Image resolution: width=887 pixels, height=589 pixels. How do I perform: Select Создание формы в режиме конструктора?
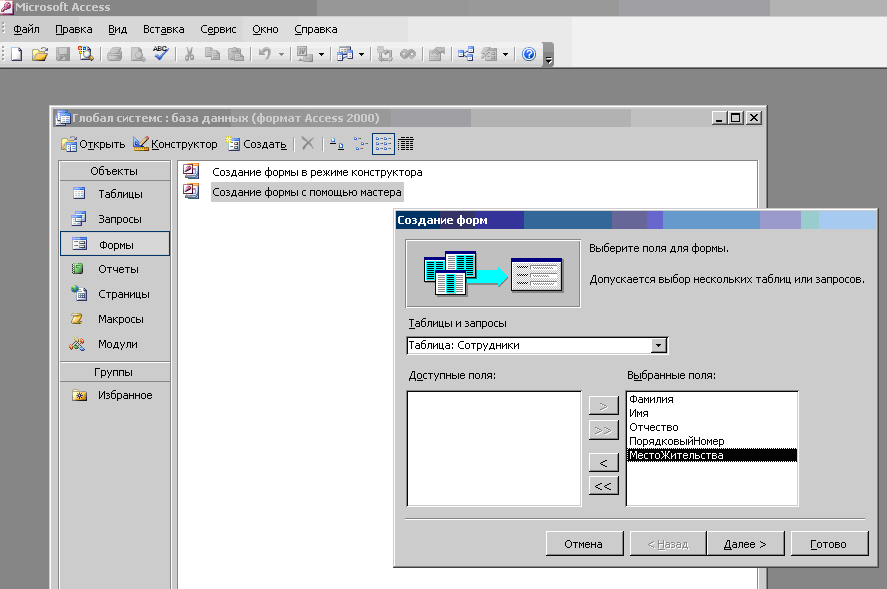coord(317,172)
